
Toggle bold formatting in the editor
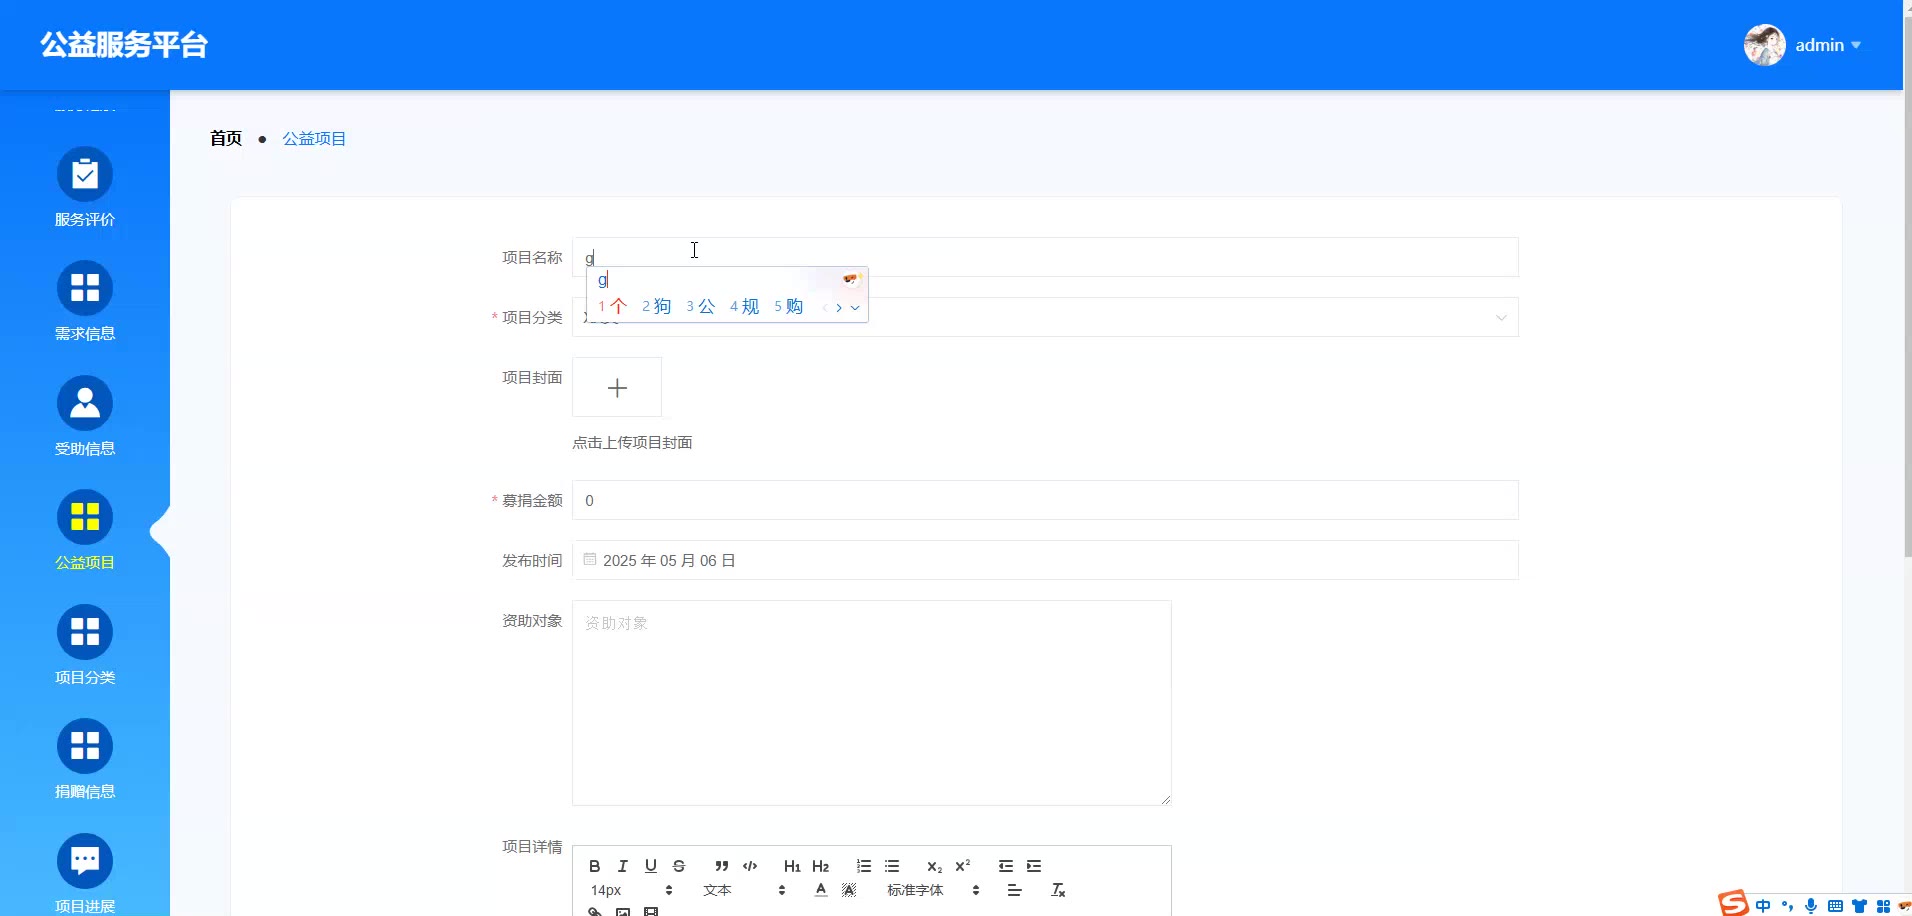[x=595, y=866]
